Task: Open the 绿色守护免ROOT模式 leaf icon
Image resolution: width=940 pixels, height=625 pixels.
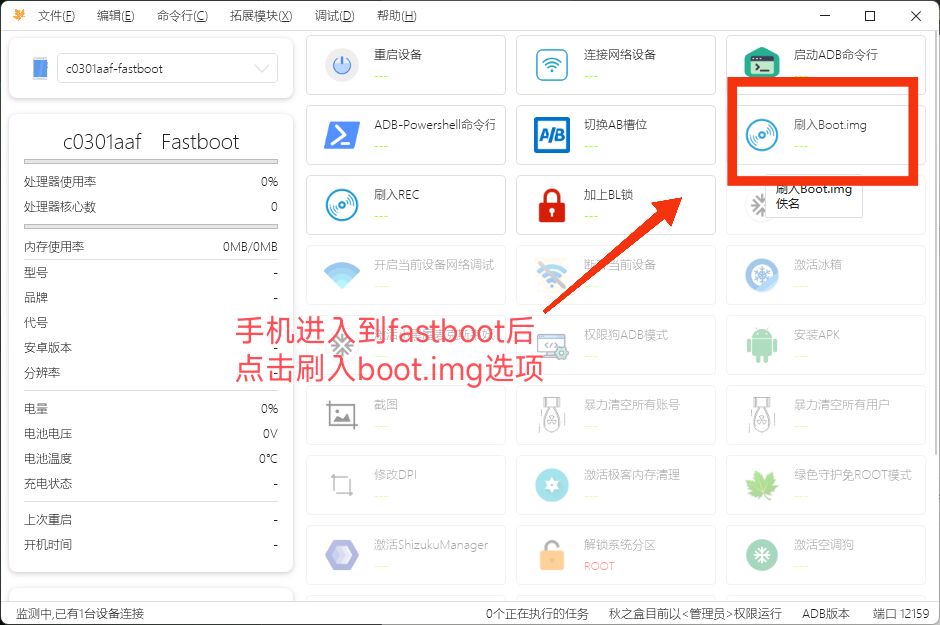Action: 761,484
